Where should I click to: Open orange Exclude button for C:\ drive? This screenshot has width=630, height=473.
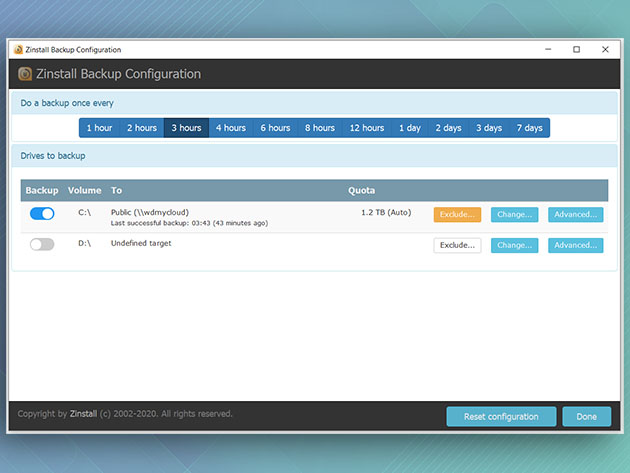tap(457, 215)
